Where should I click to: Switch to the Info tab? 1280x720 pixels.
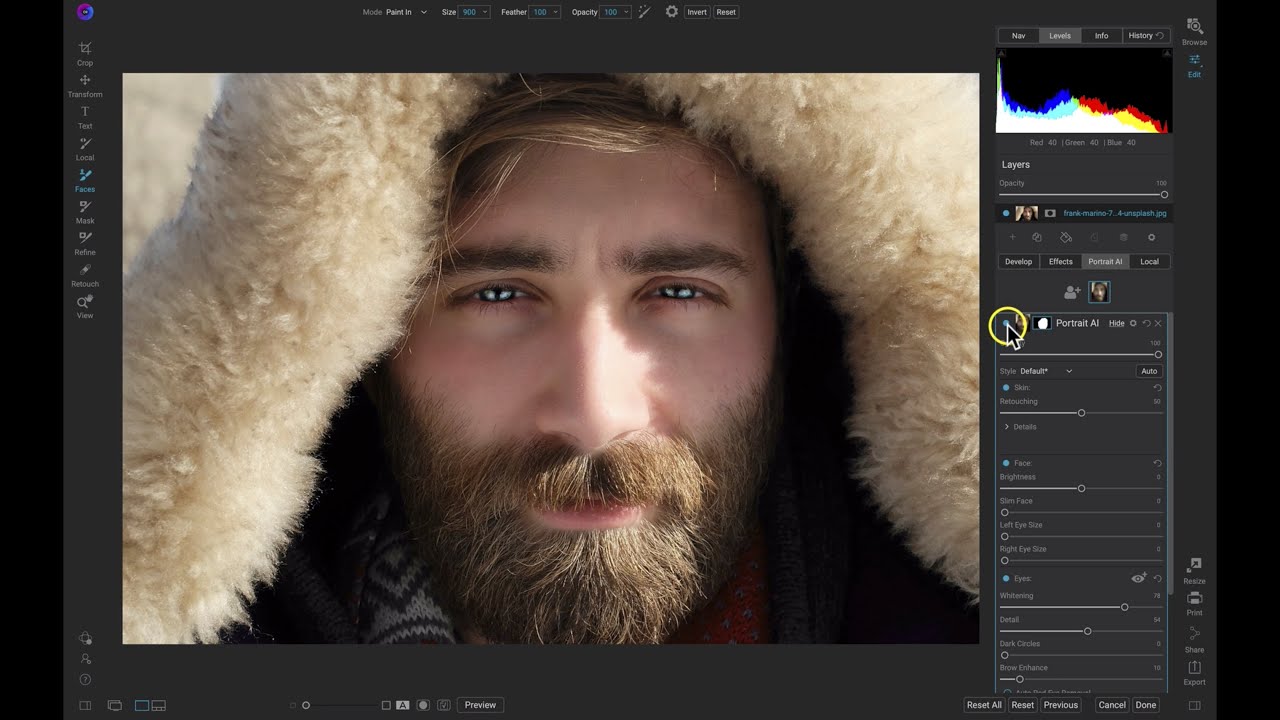click(1101, 36)
